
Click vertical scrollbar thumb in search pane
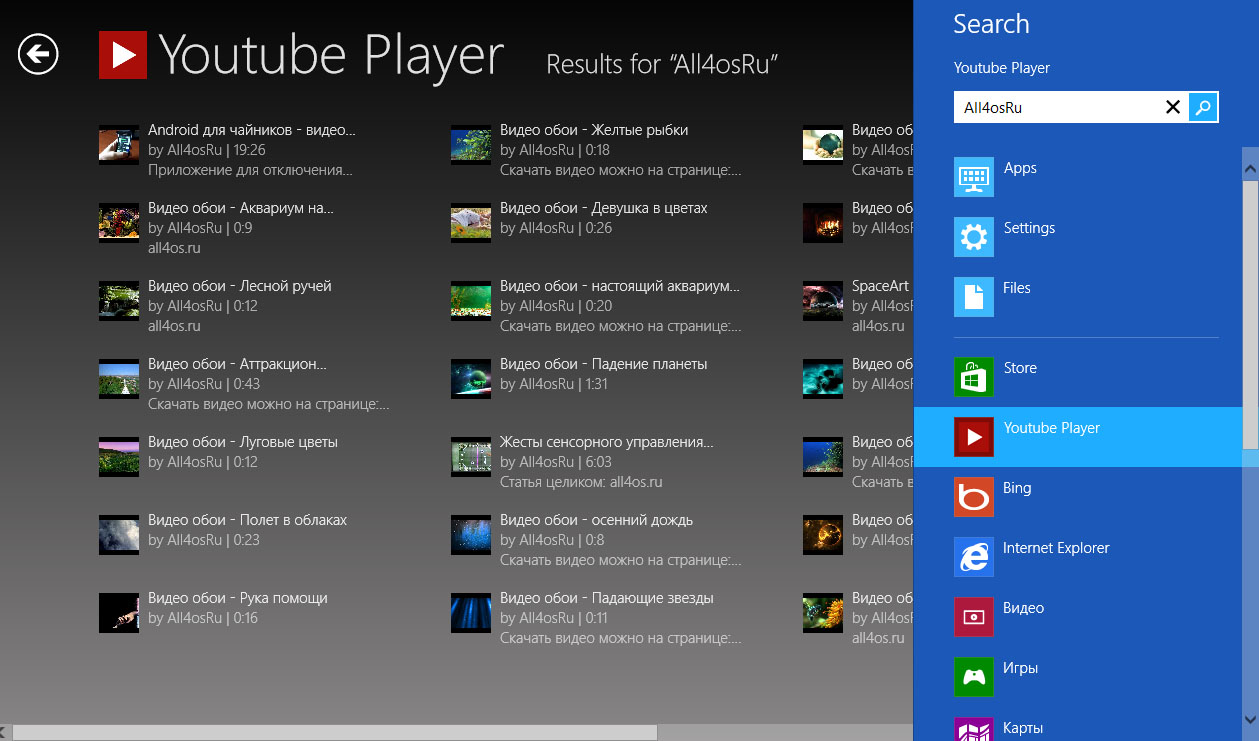tap(1251, 315)
